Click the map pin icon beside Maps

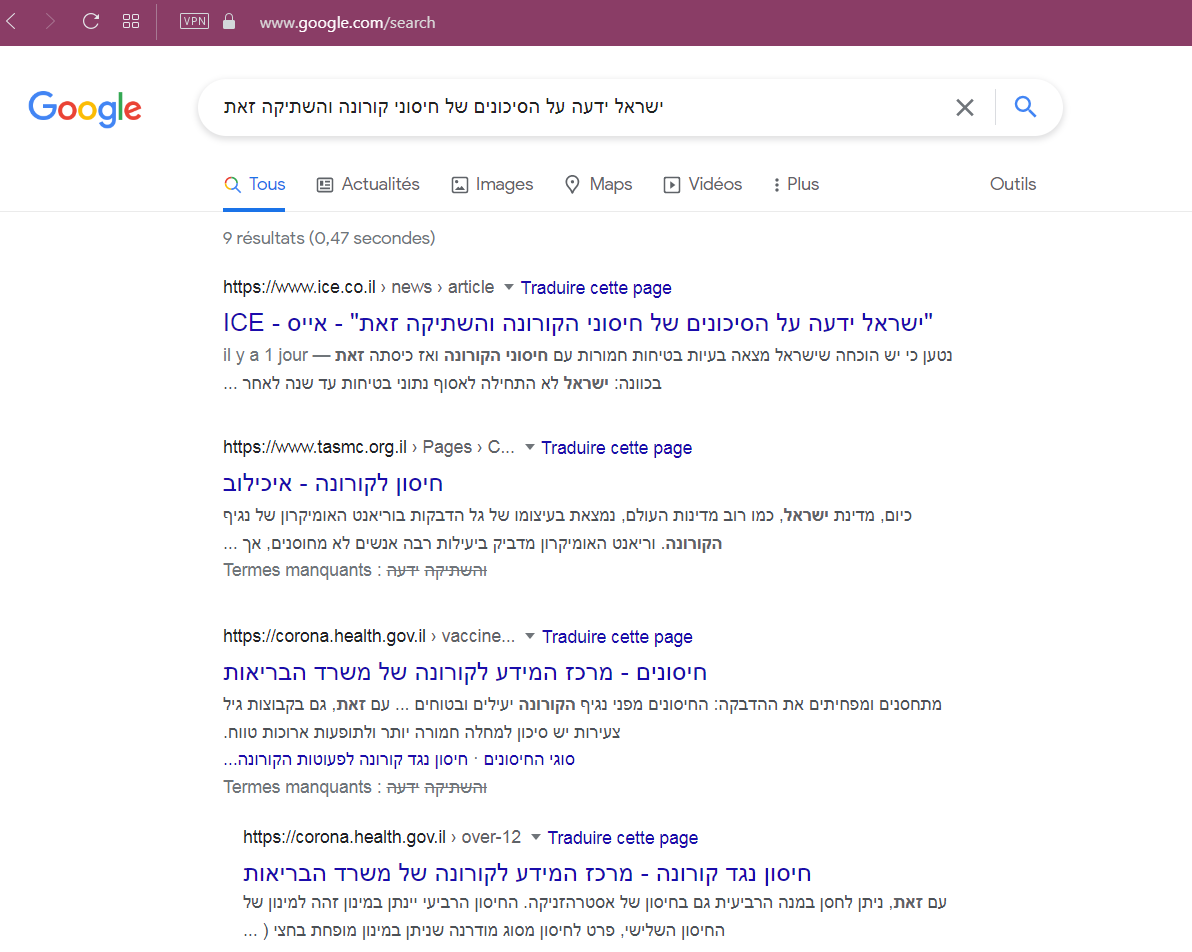572,185
